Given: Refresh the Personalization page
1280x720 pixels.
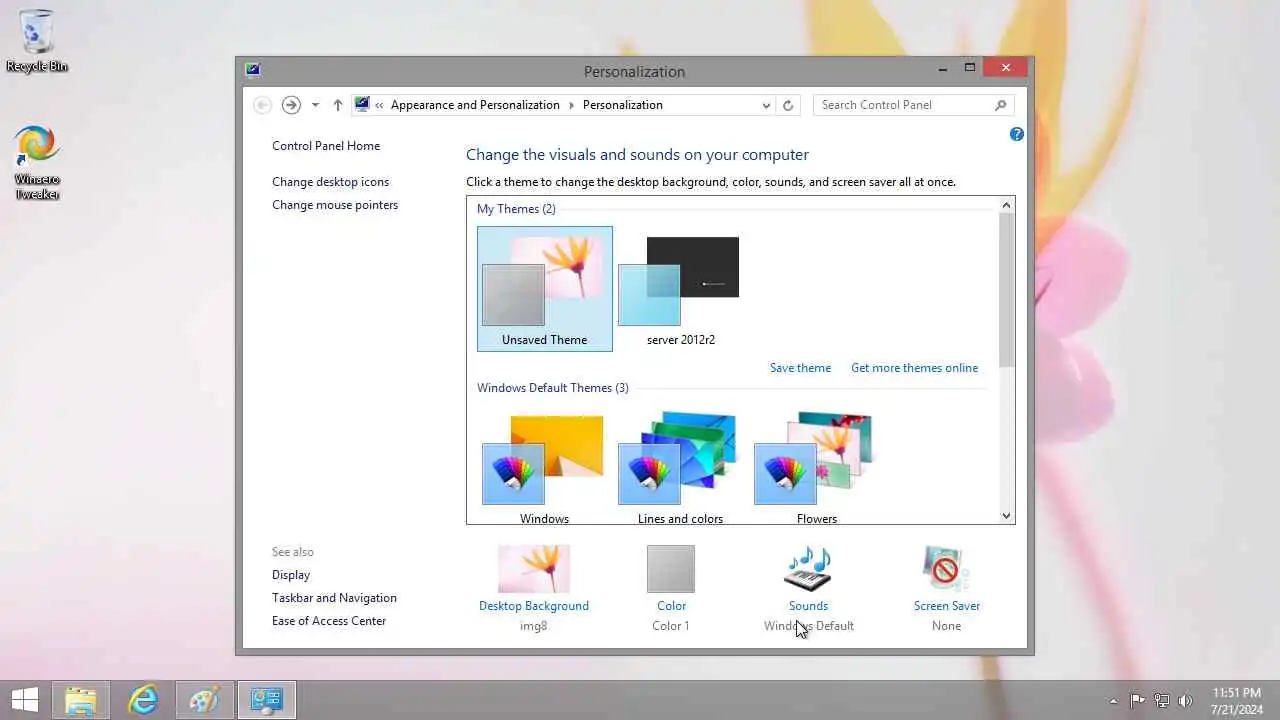Looking at the screenshot, I should click(x=788, y=105).
